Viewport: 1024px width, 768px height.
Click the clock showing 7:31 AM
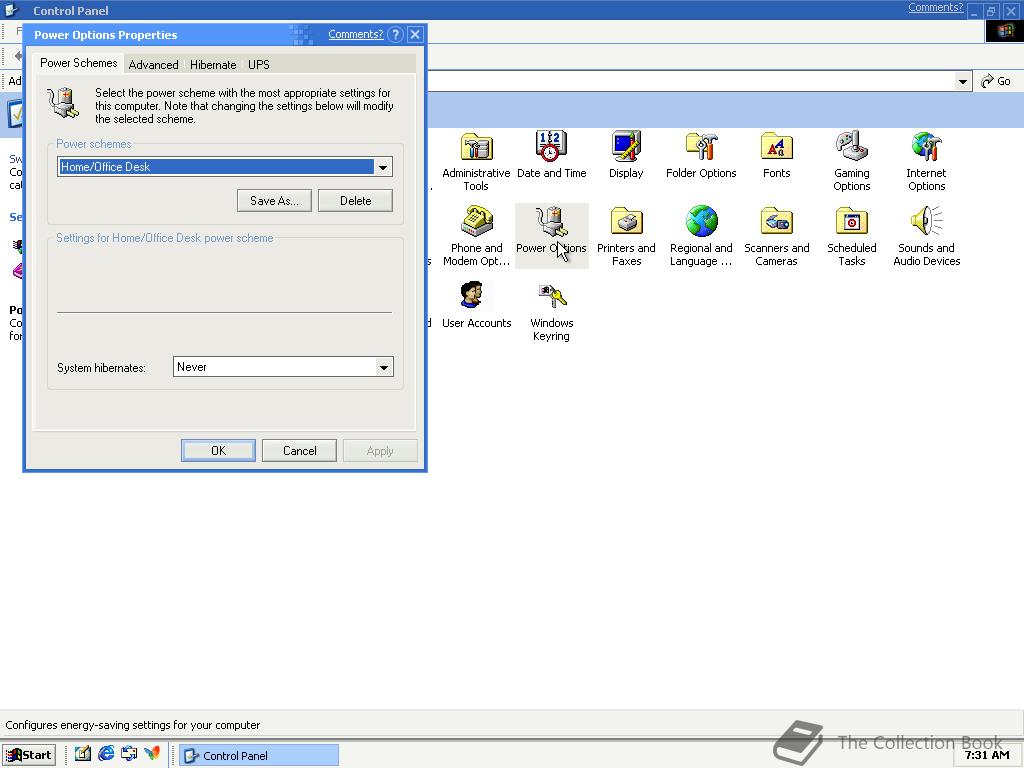(987, 755)
